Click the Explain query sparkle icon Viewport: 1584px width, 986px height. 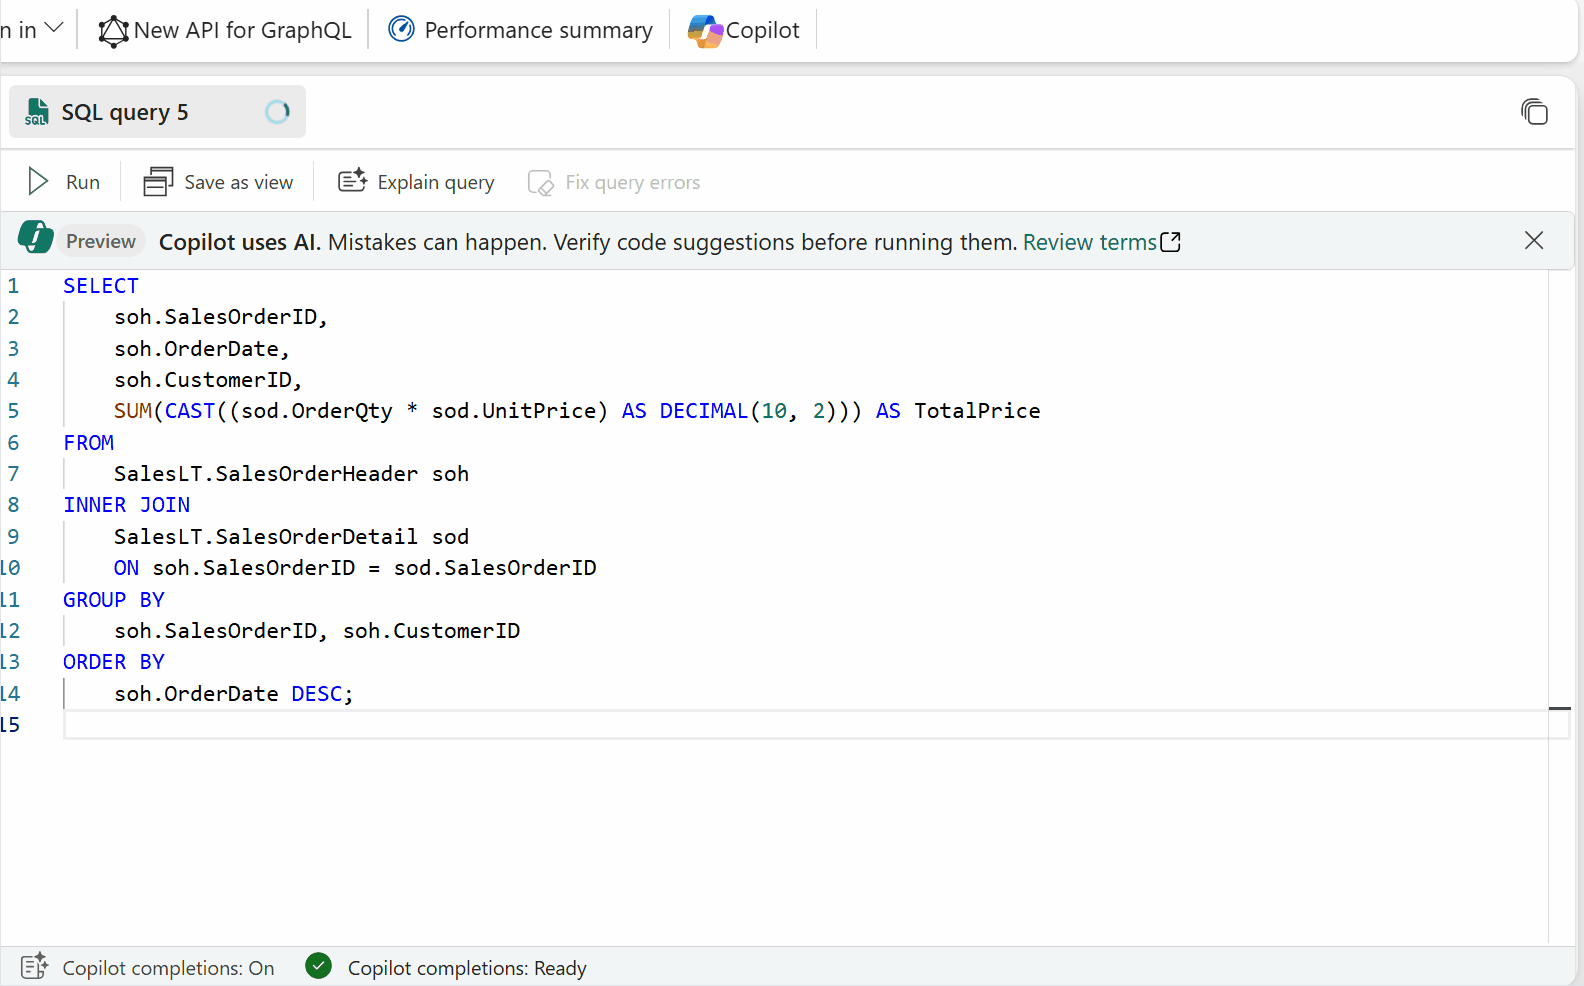coord(352,181)
